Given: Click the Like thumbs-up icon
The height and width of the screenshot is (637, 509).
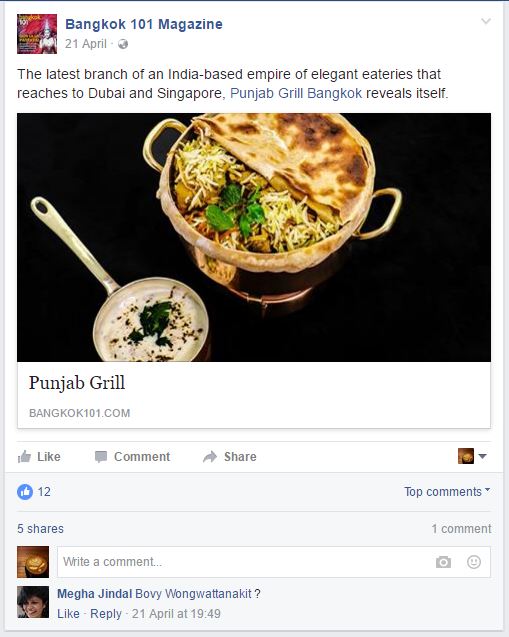Looking at the screenshot, I should [24, 457].
